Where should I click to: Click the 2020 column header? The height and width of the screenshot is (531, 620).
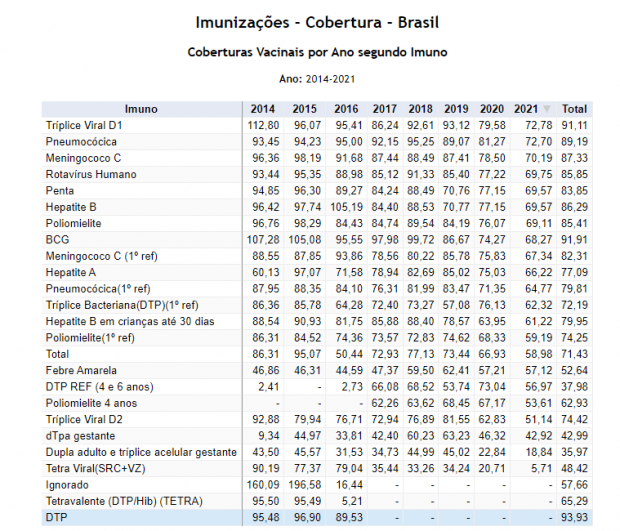(492, 109)
